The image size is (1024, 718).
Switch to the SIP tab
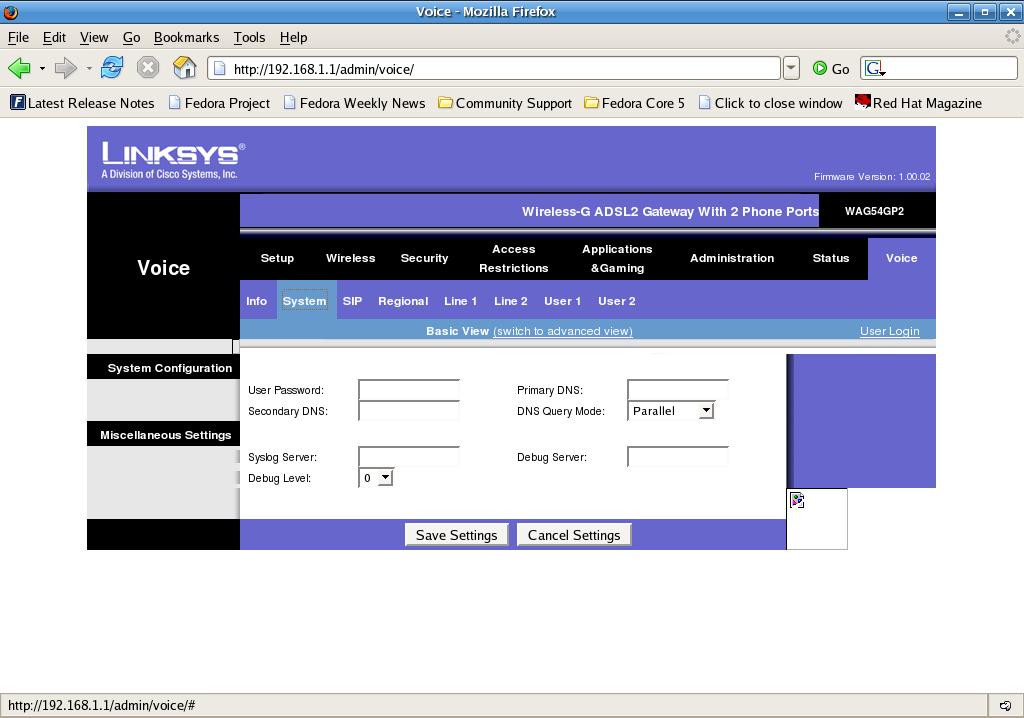click(352, 301)
